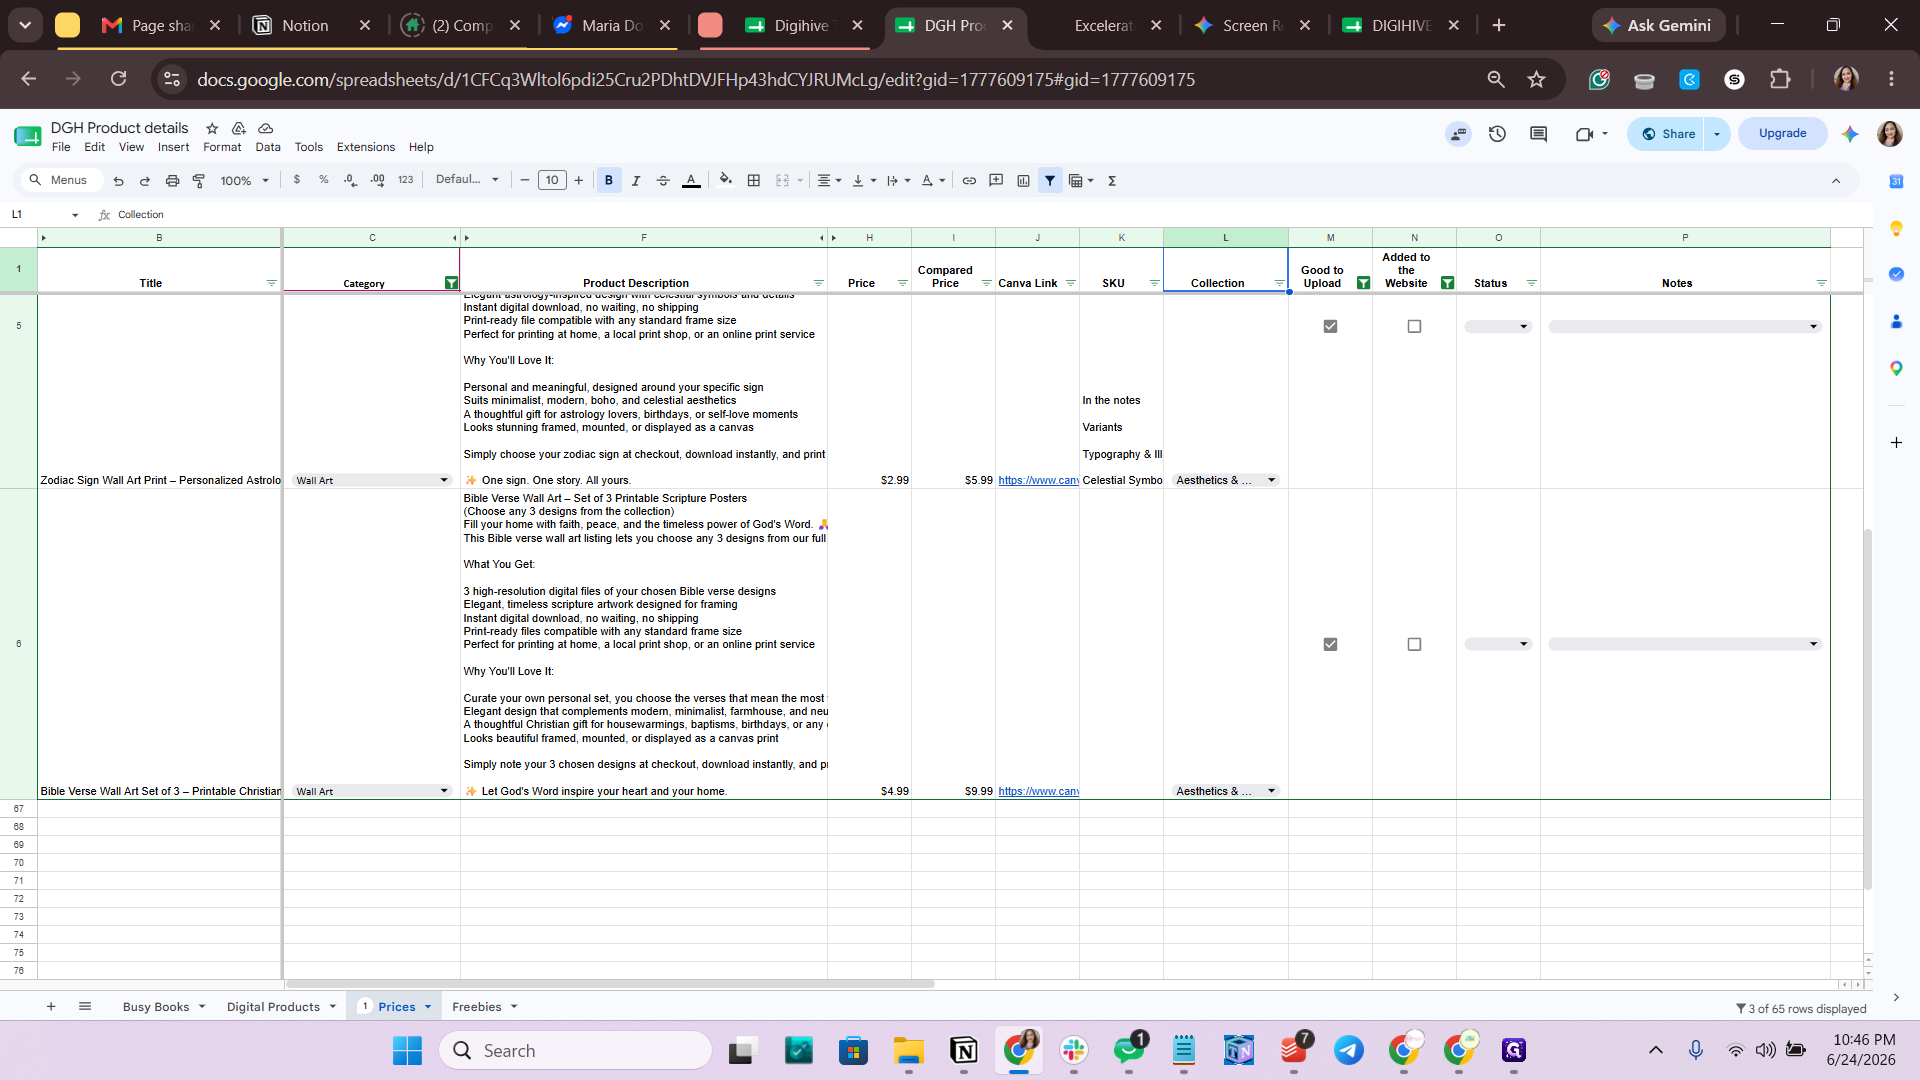Toggle bold formatting in toolbar
The height and width of the screenshot is (1080, 1920).
click(x=608, y=180)
